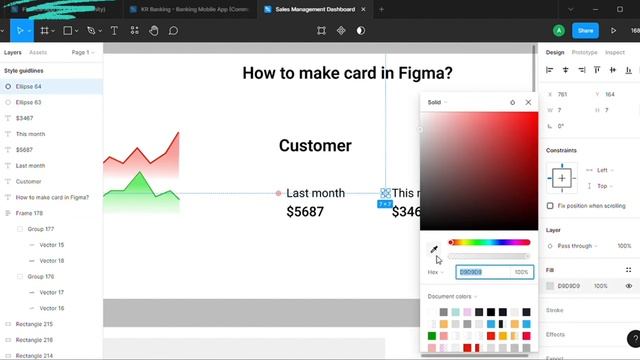This screenshot has height=360, width=640.
Task: Click the Share button
Action: (585, 31)
